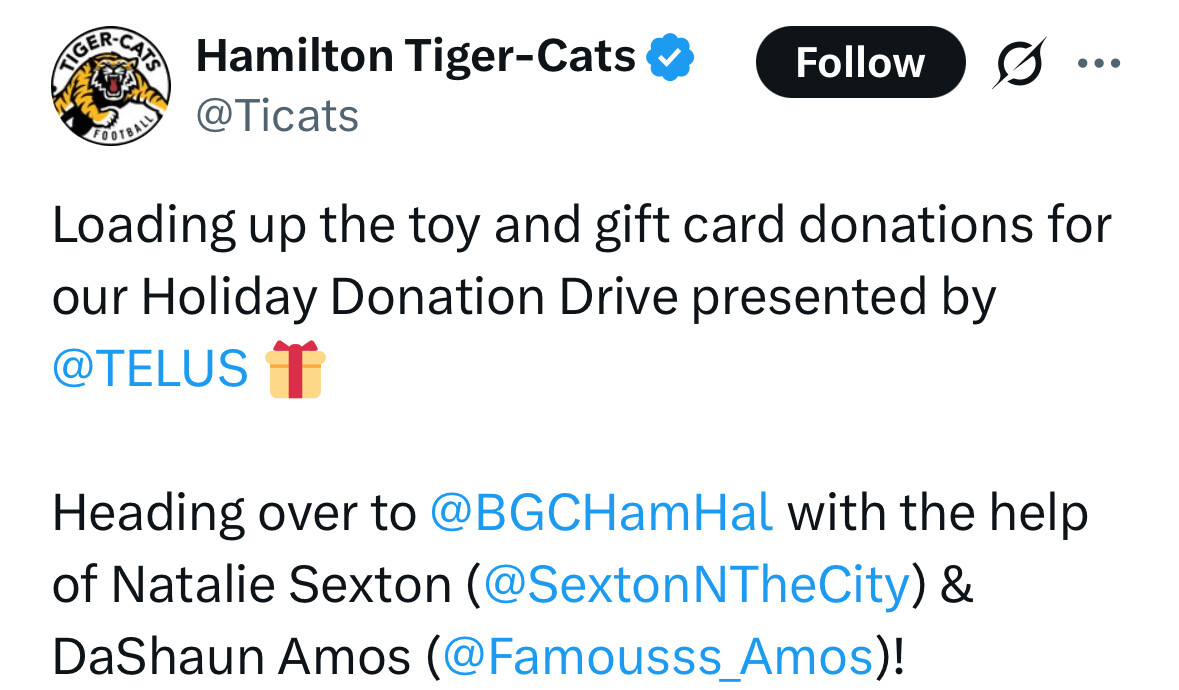1179x690 pixels.
Task: Open the Hamilton Tiger-Cats display name
Action: point(416,58)
